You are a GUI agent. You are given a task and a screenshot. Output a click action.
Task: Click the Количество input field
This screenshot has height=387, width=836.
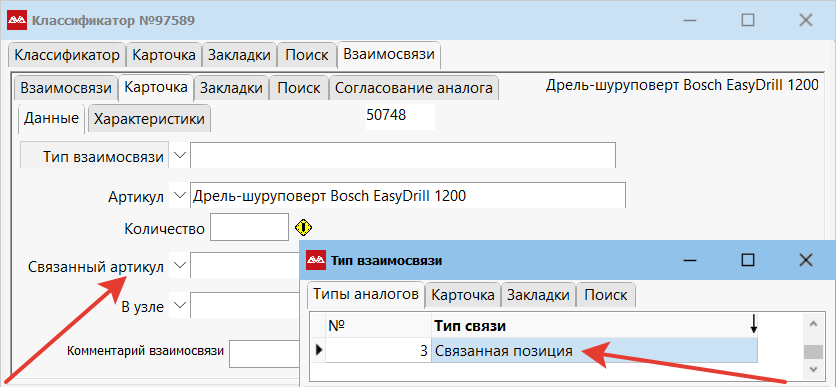pyautogui.click(x=250, y=228)
